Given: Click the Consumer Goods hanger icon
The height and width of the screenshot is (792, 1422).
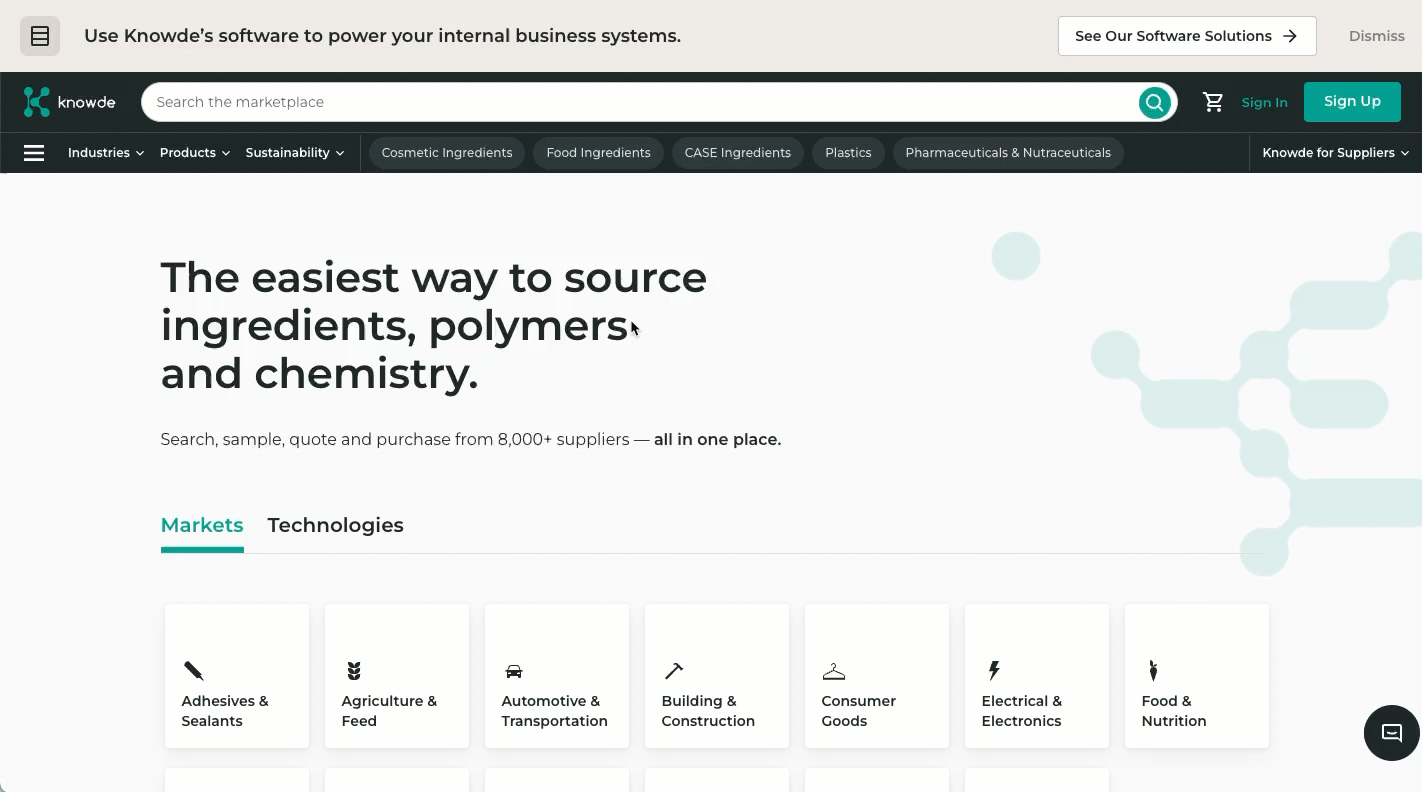Looking at the screenshot, I should click(834, 671).
